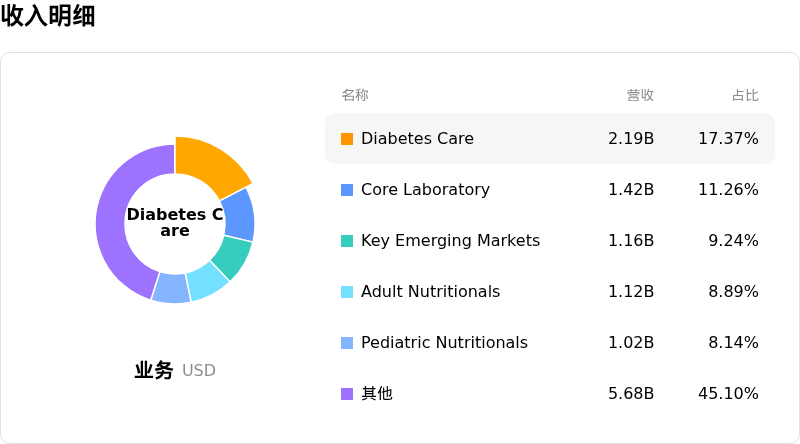
Task: Click the teal Key Emerging Markets swatch
Action: pos(347,241)
